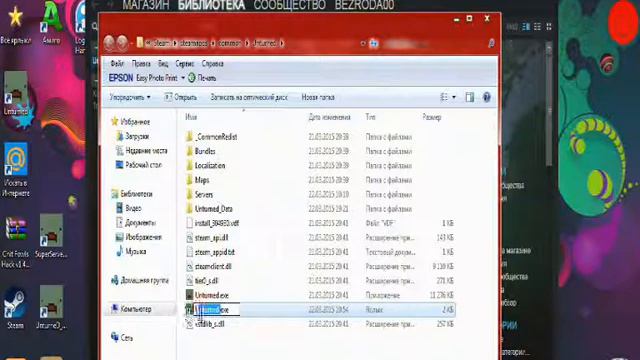Click Steam breadcrumb in address bar

[x=161, y=43]
